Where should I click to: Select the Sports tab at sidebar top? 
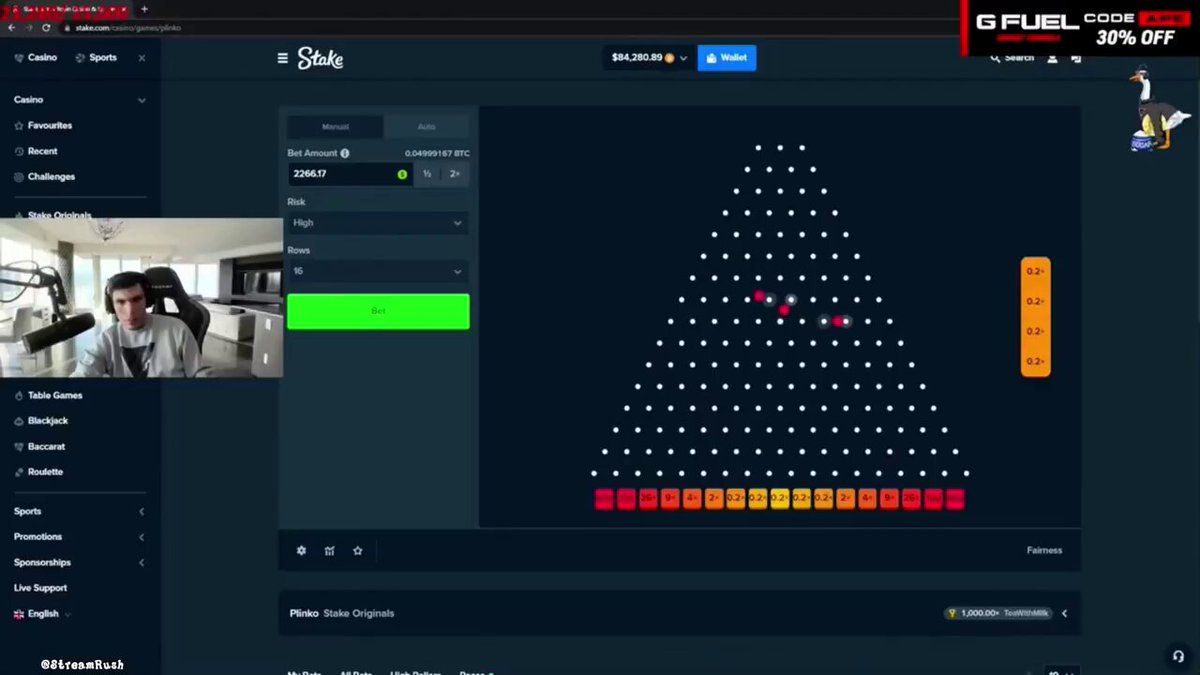96,58
